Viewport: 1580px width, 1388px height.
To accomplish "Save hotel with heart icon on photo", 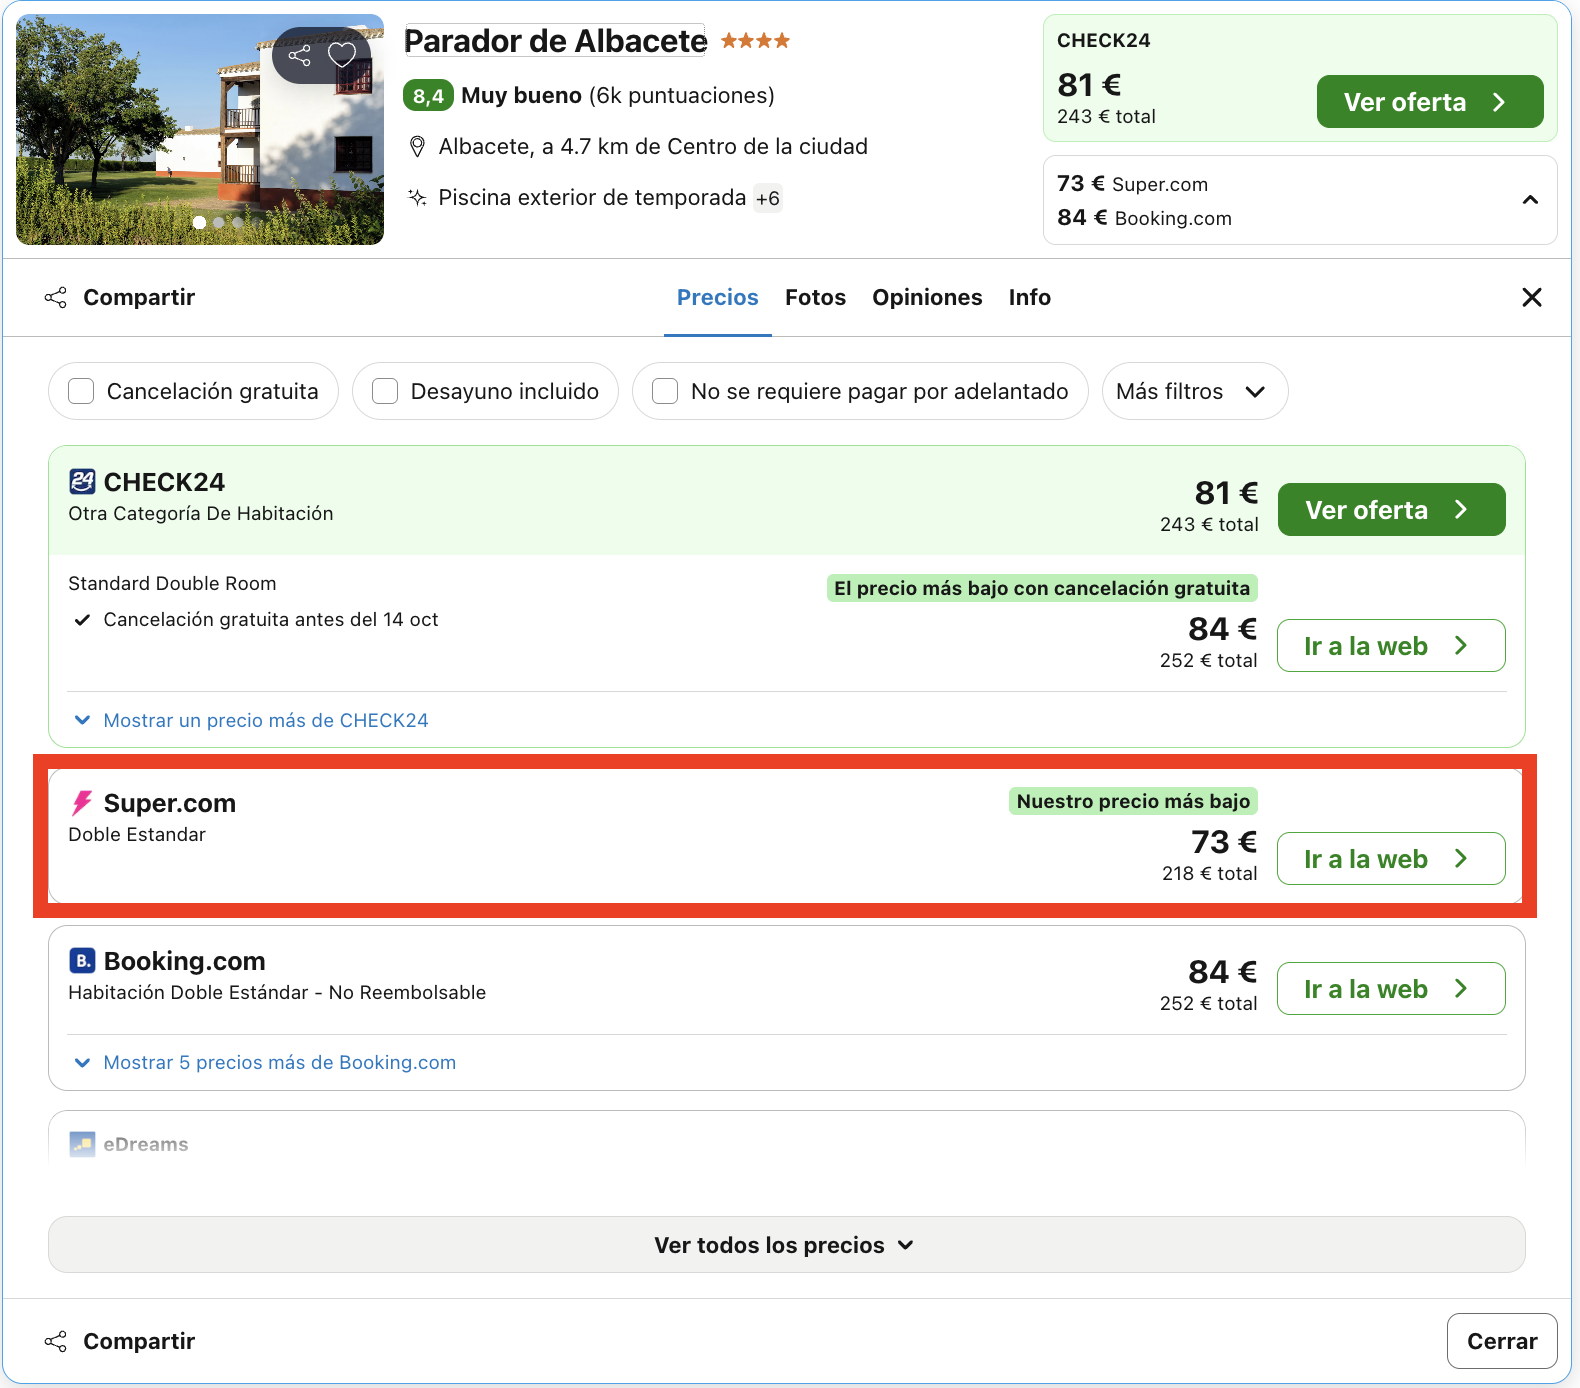I will pyautogui.click(x=342, y=55).
